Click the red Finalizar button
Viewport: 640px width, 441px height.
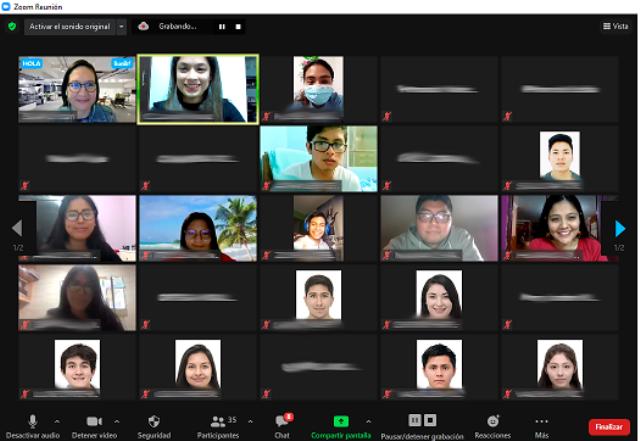tap(609, 426)
